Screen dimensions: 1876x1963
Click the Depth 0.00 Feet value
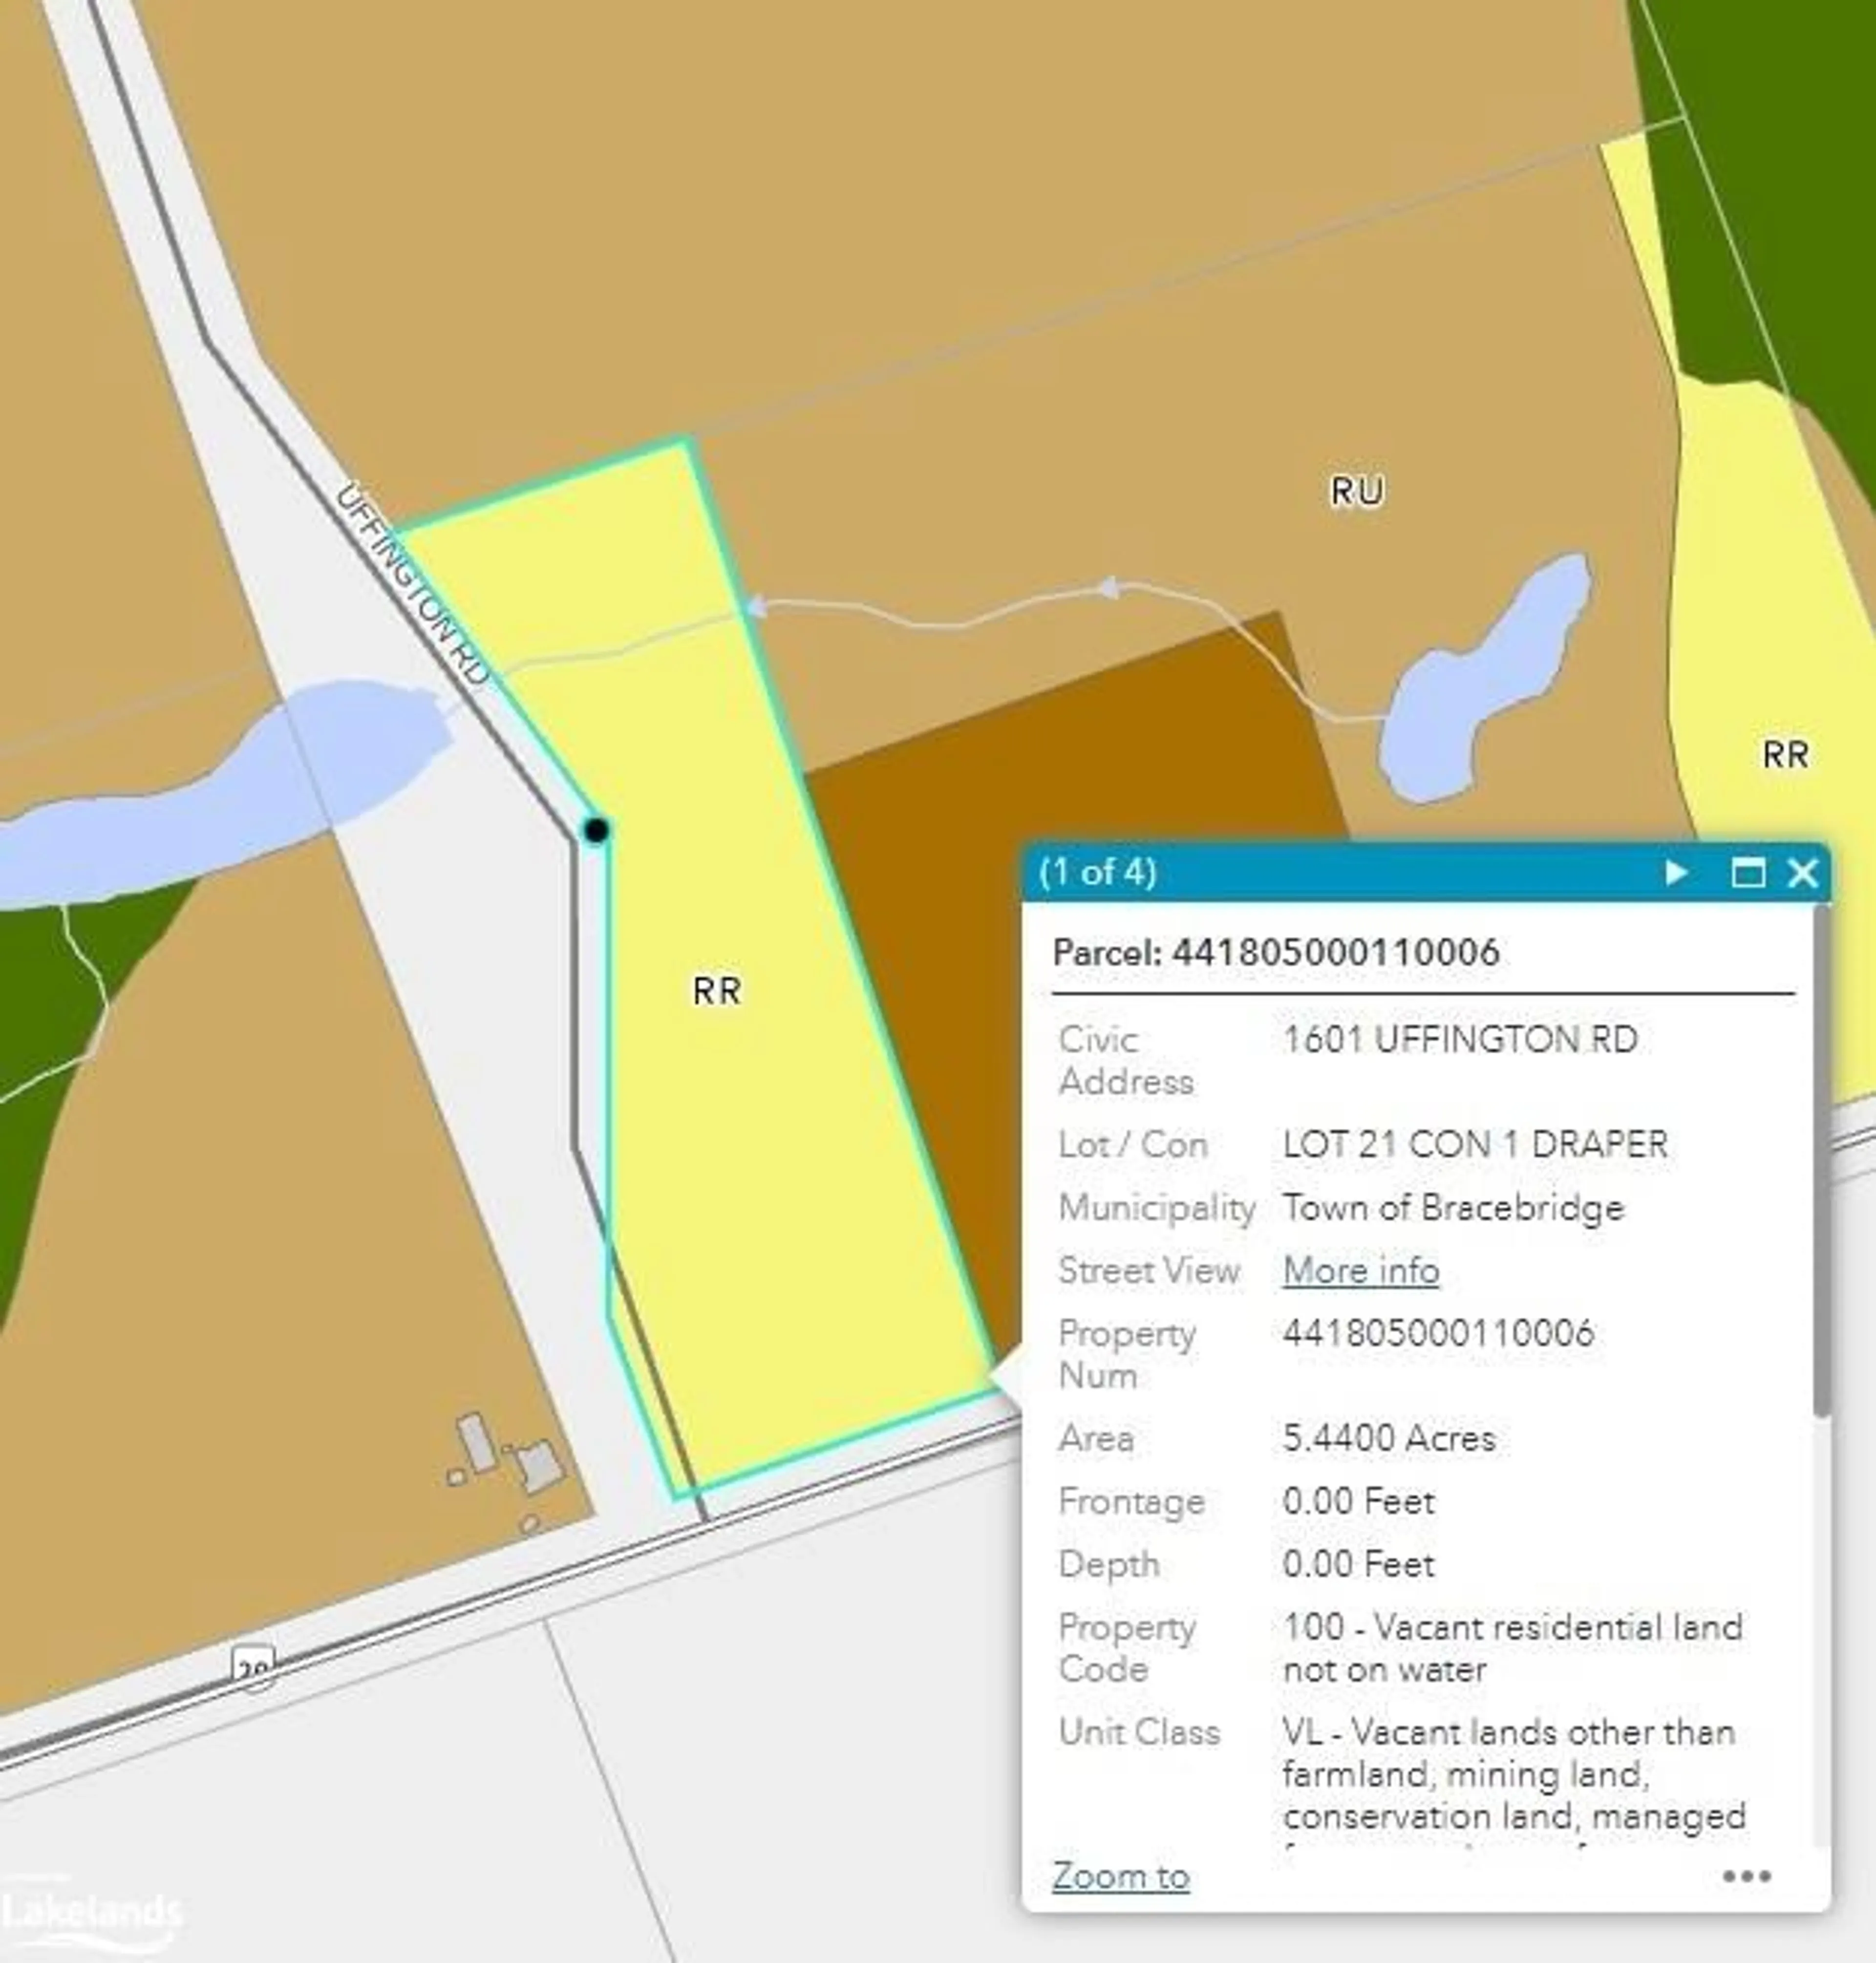[x=1358, y=1564]
